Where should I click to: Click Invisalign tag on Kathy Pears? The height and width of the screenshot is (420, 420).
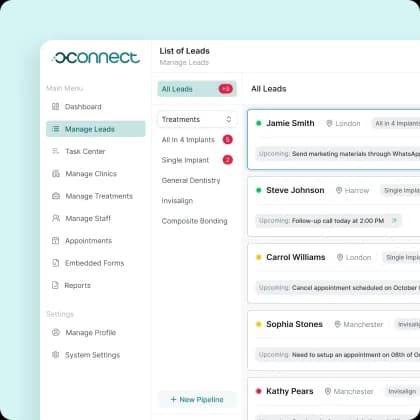402,391
